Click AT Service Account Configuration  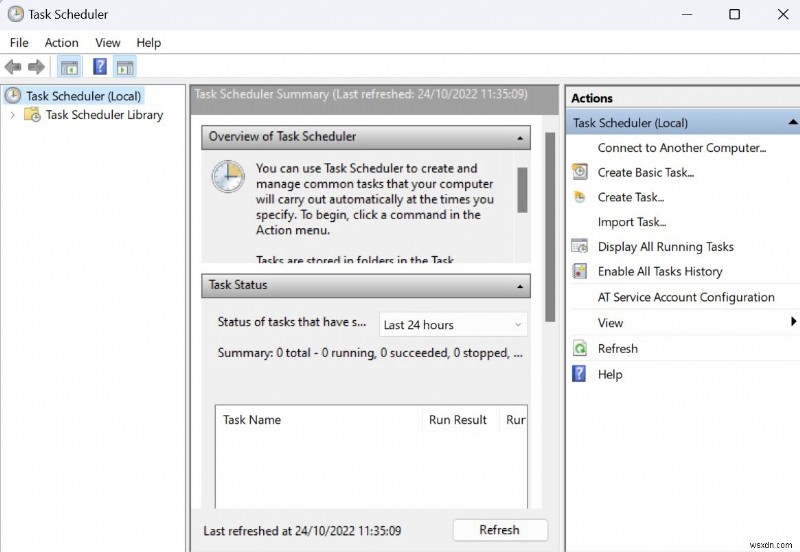[x=686, y=297]
